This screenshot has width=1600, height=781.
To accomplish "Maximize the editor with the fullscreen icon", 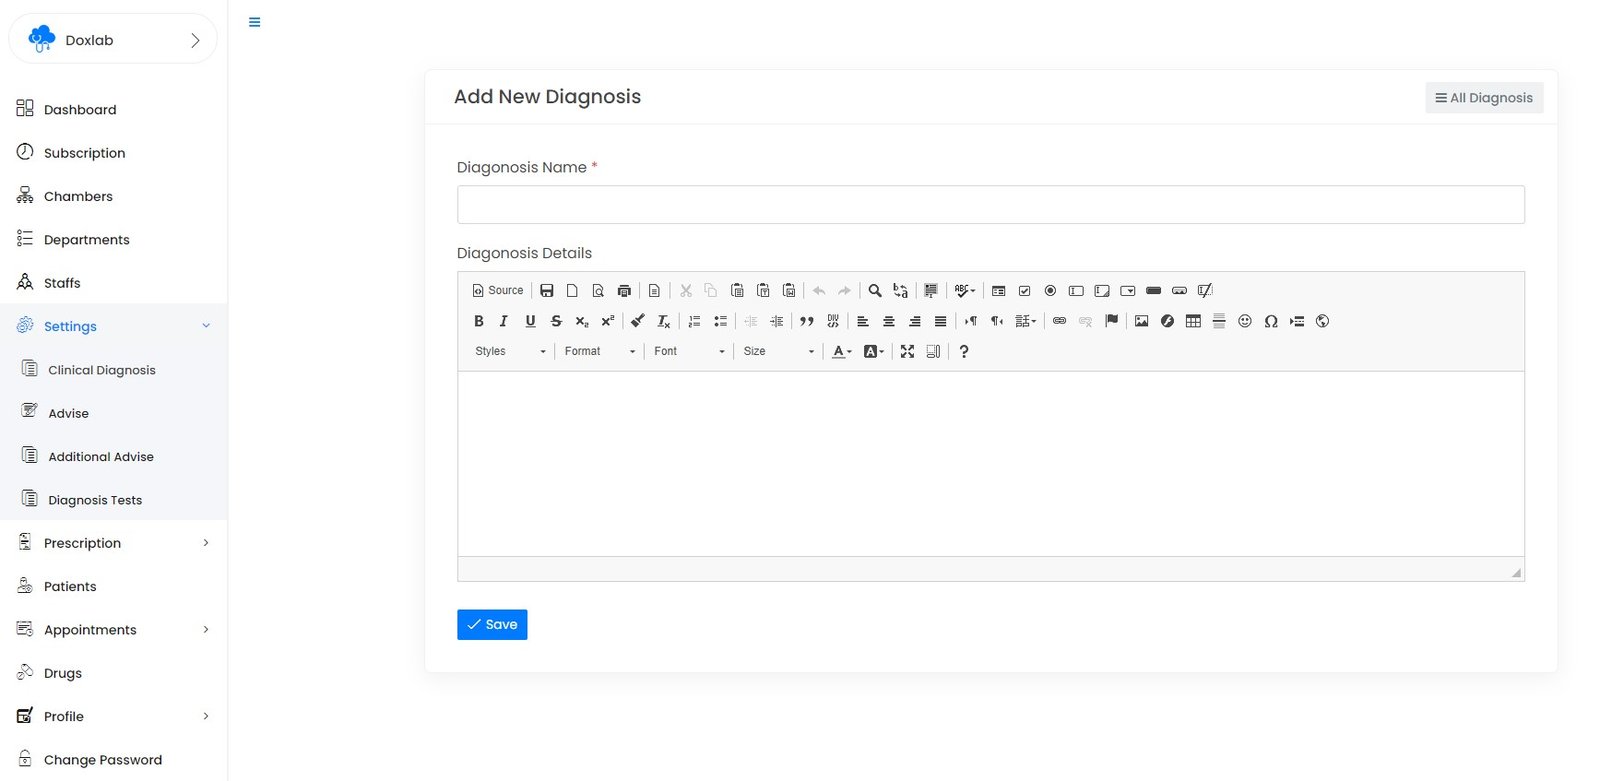I will tap(907, 351).
